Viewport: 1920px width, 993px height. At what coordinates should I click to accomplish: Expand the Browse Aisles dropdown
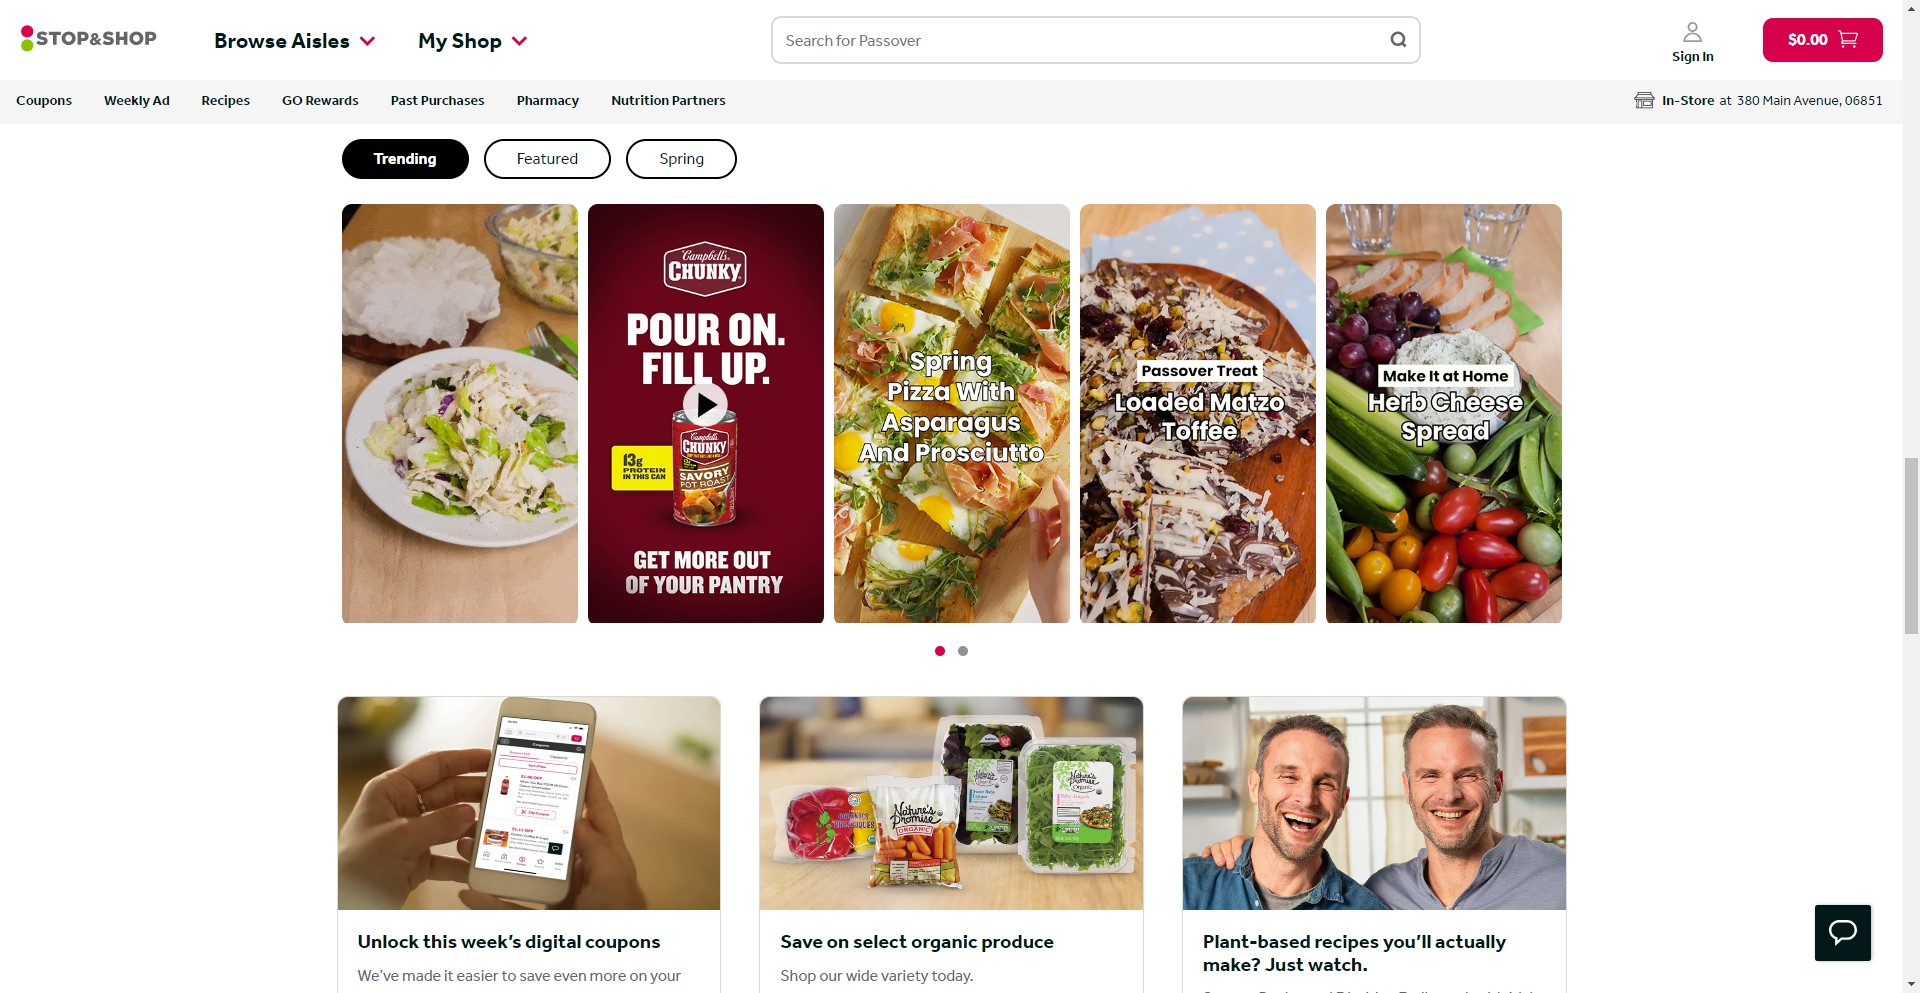(x=294, y=41)
